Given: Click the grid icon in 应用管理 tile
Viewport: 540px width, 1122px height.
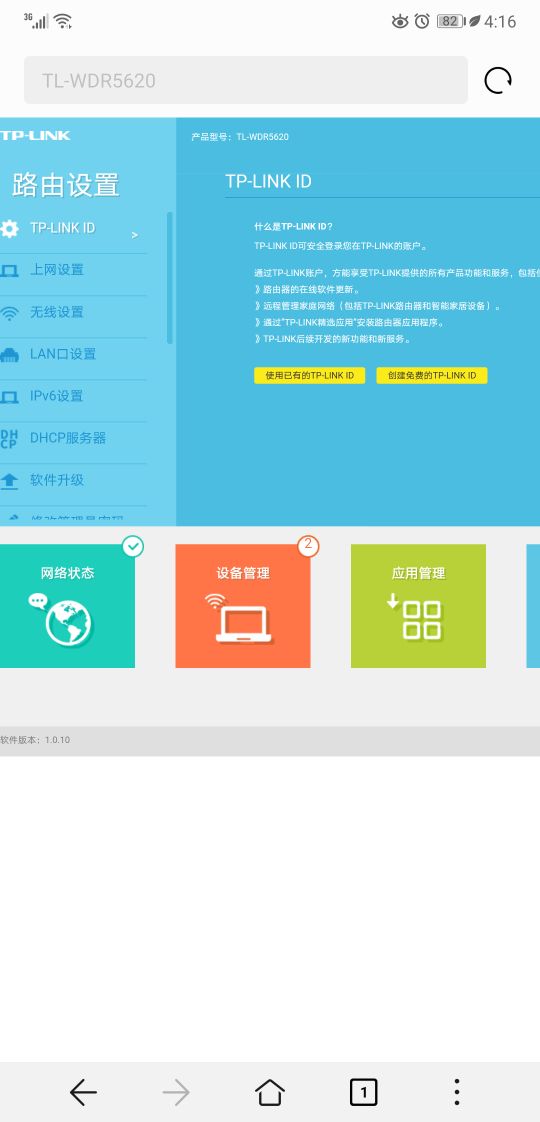Looking at the screenshot, I should point(421,620).
